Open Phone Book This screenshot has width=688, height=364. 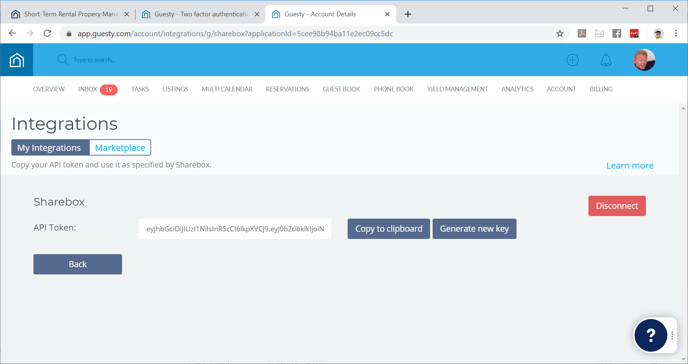pos(394,89)
